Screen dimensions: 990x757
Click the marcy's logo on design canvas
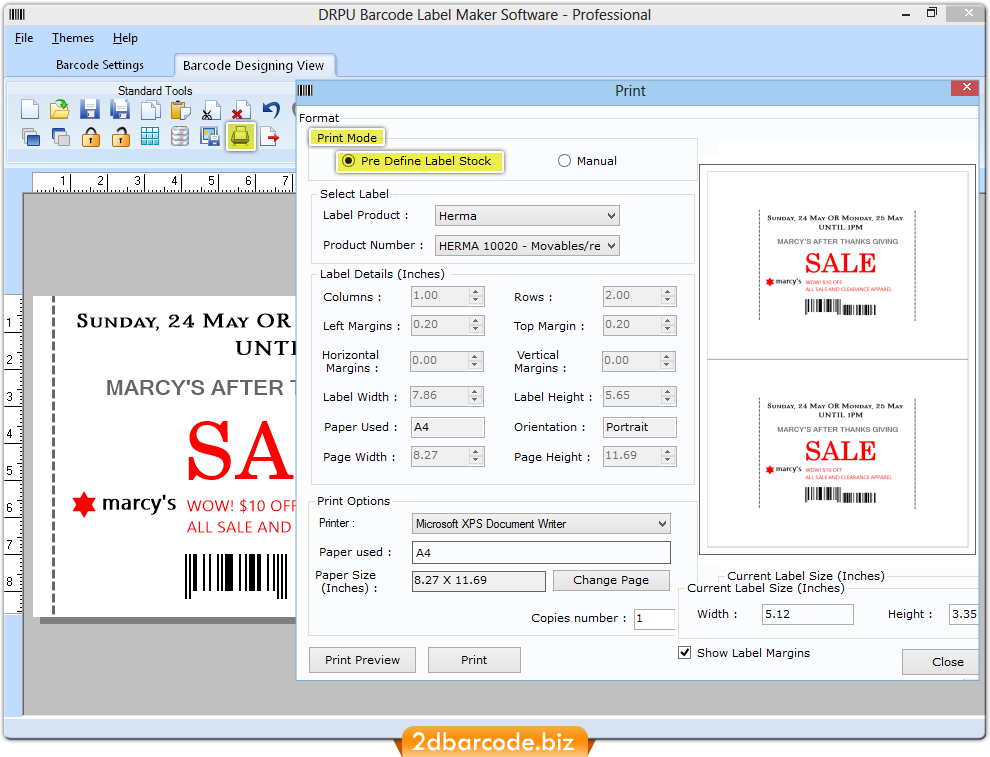(x=124, y=504)
